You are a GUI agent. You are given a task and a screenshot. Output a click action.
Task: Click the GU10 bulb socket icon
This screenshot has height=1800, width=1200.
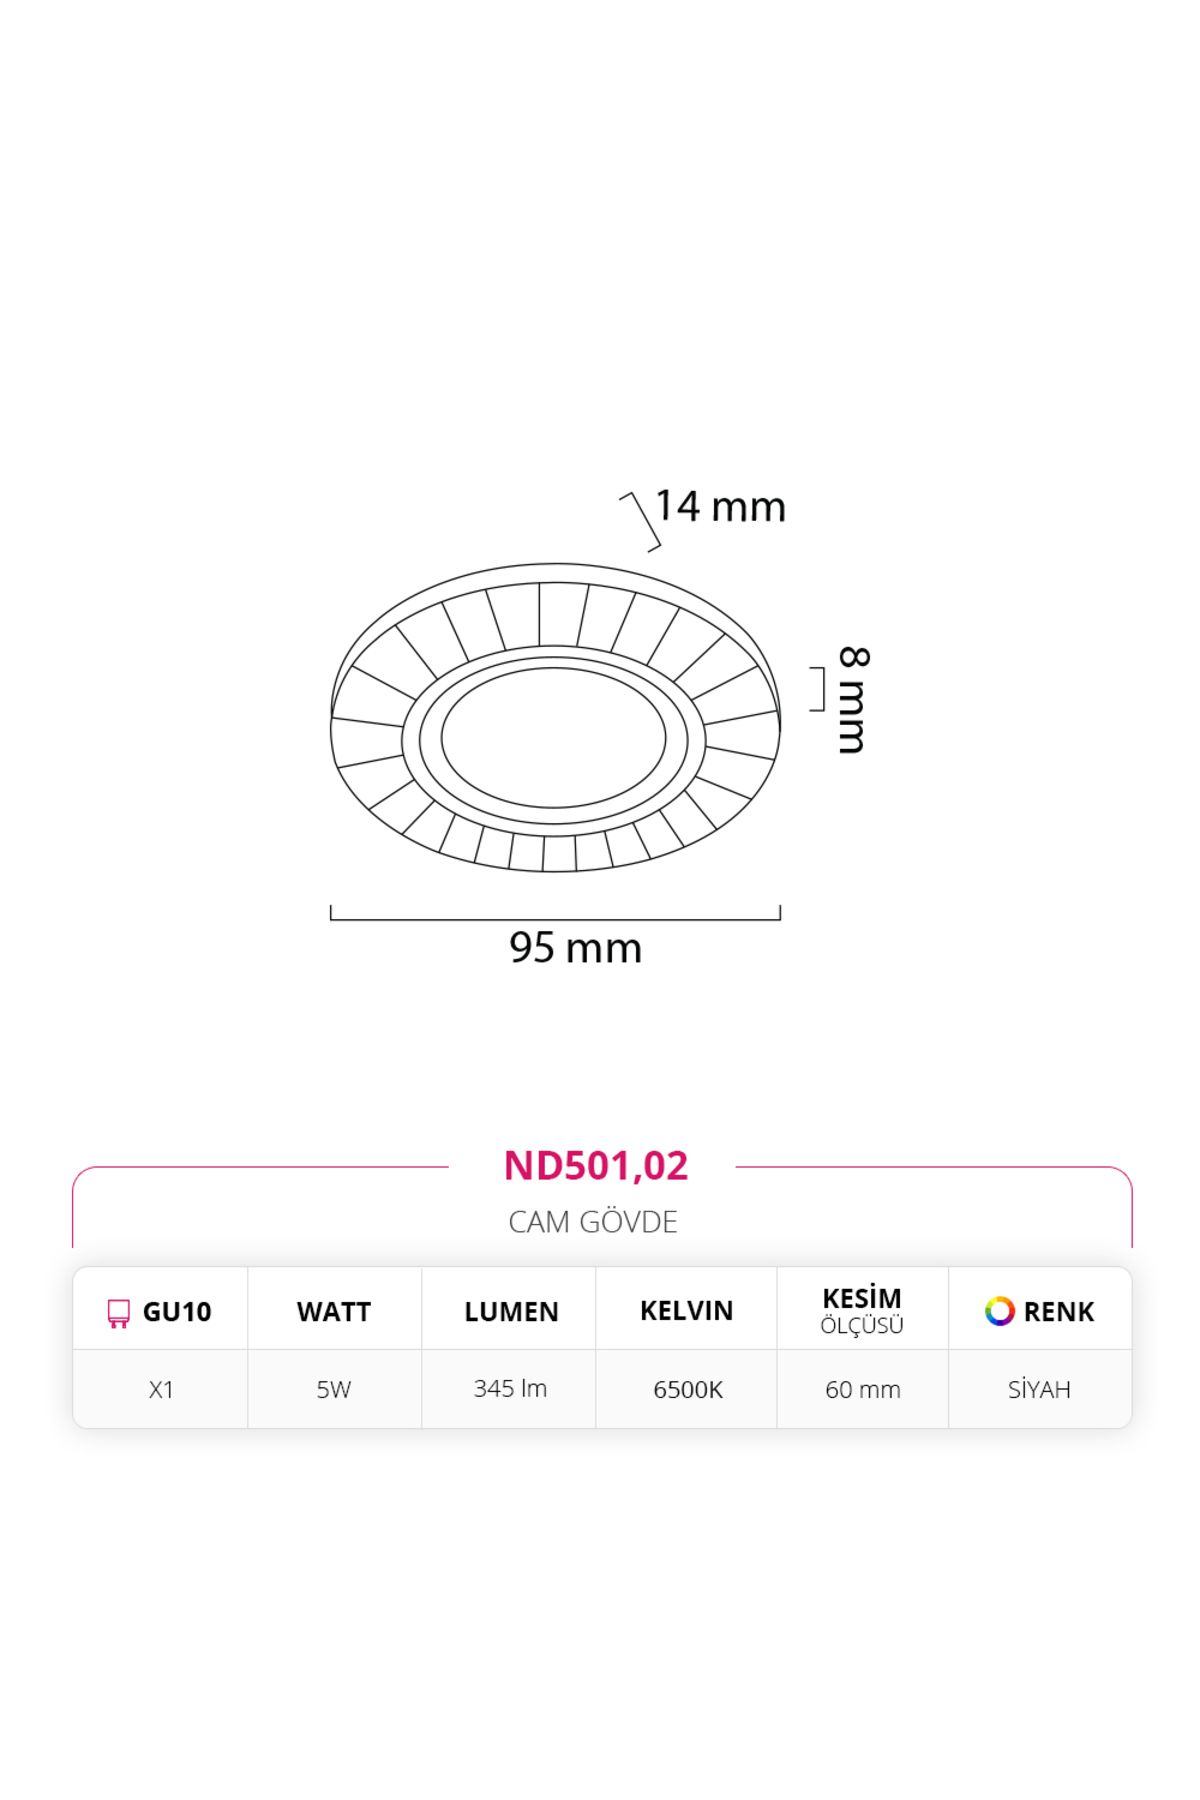click(118, 1313)
